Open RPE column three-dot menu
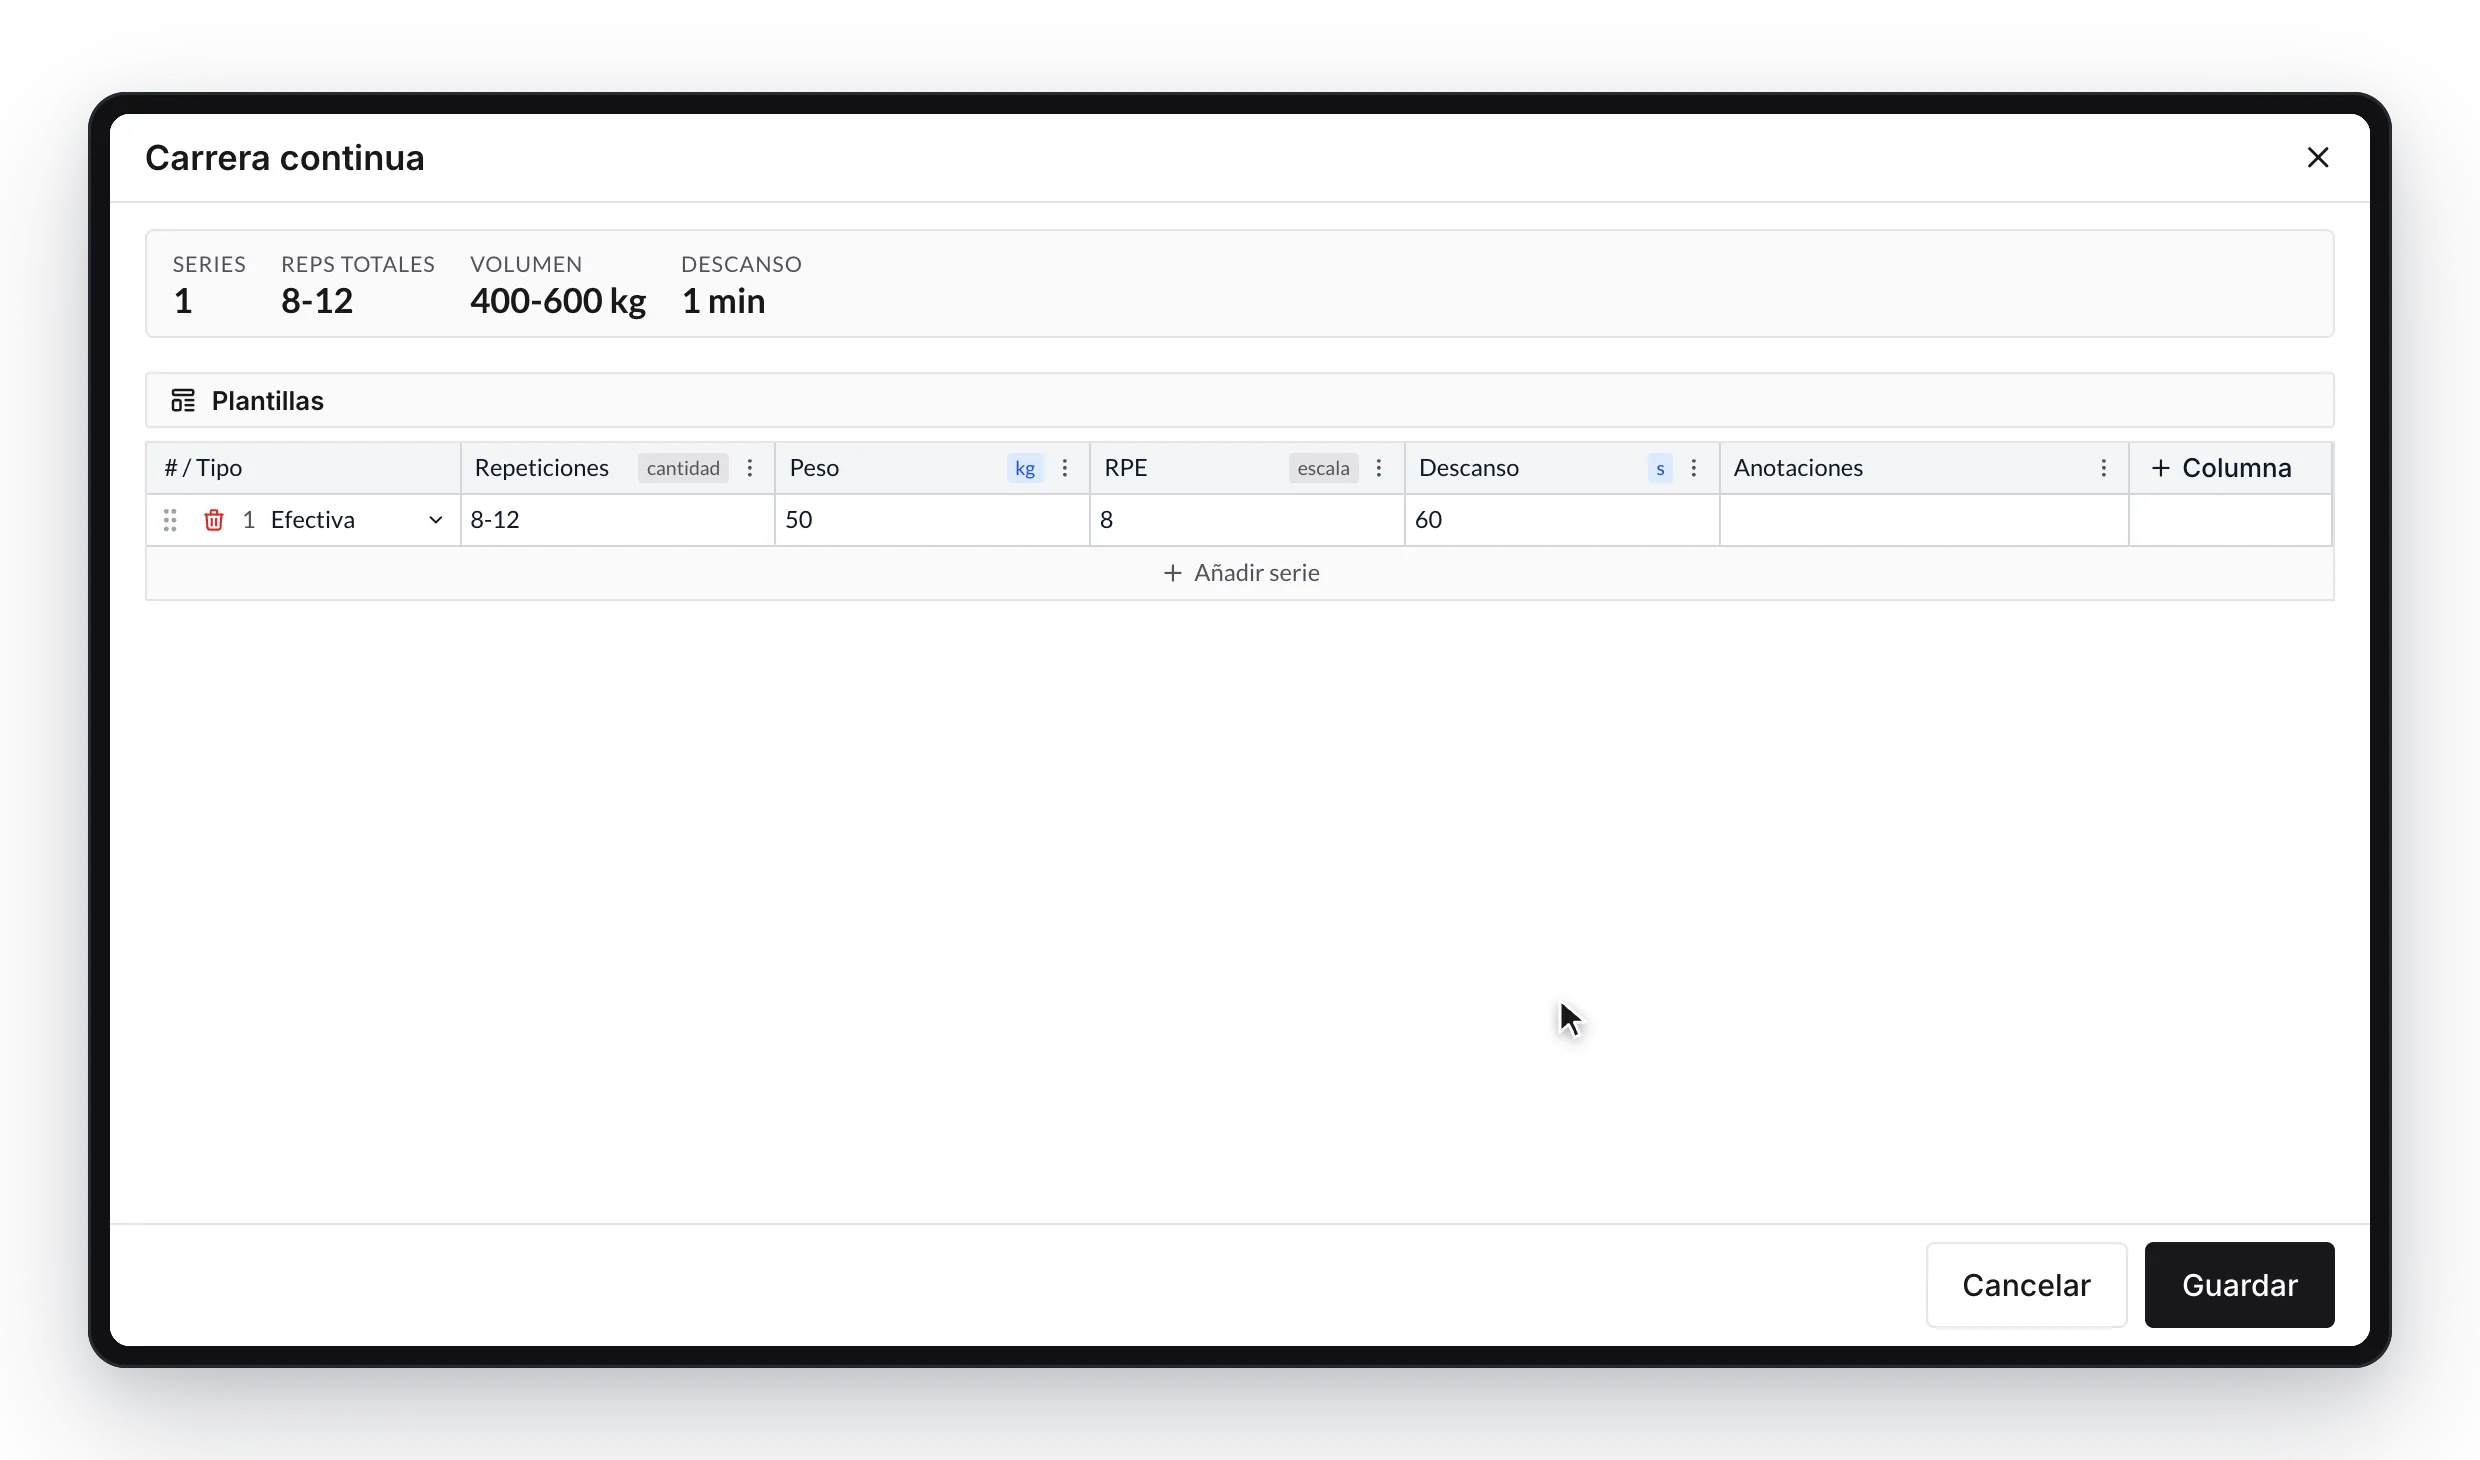The height and width of the screenshot is (1460, 2480). click(x=1379, y=468)
